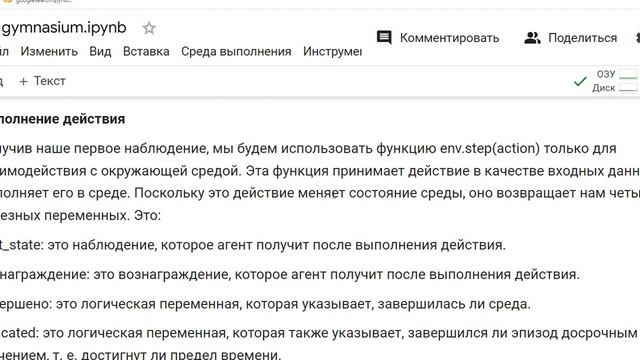This screenshot has width=640, height=360.
Task: Click the heading ending with 'действия'
Action: click(x=62, y=119)
